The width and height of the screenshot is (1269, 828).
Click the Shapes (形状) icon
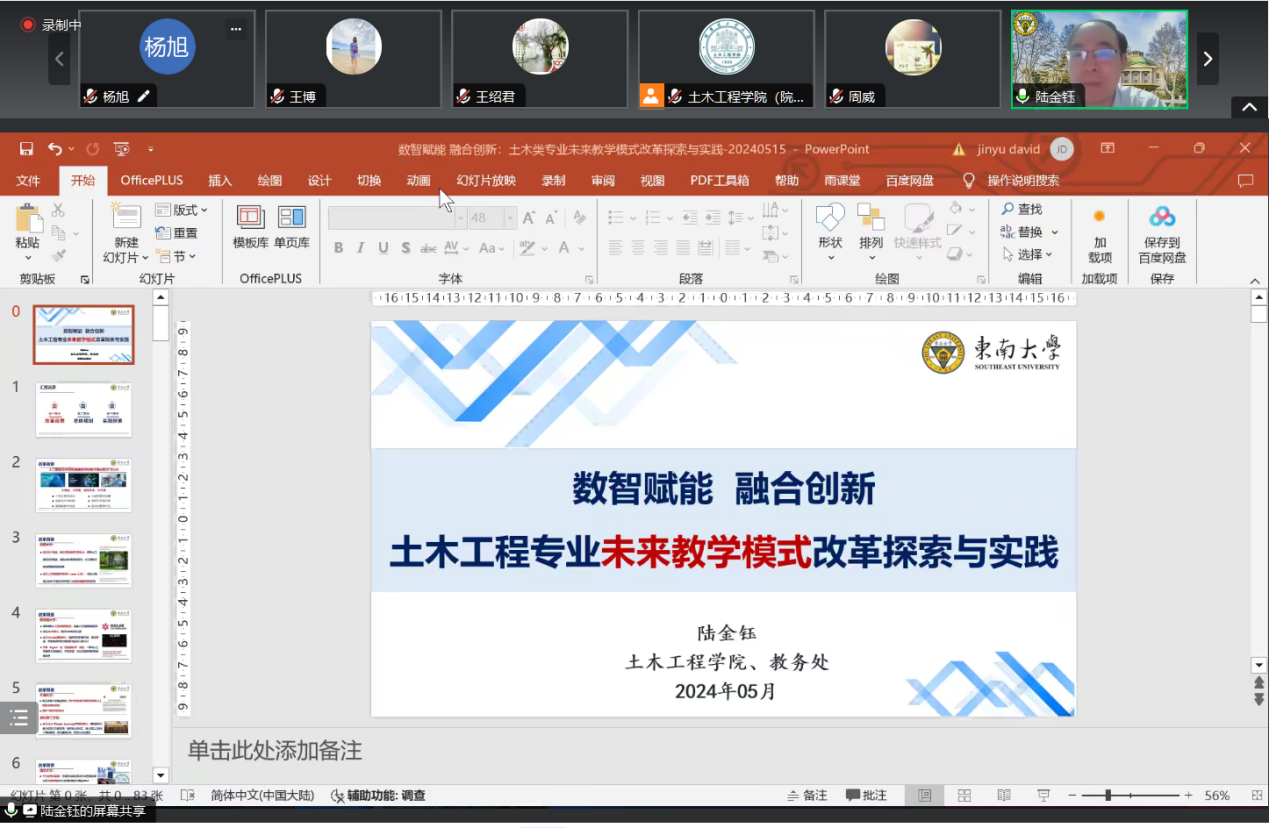(x=830, y=217)
